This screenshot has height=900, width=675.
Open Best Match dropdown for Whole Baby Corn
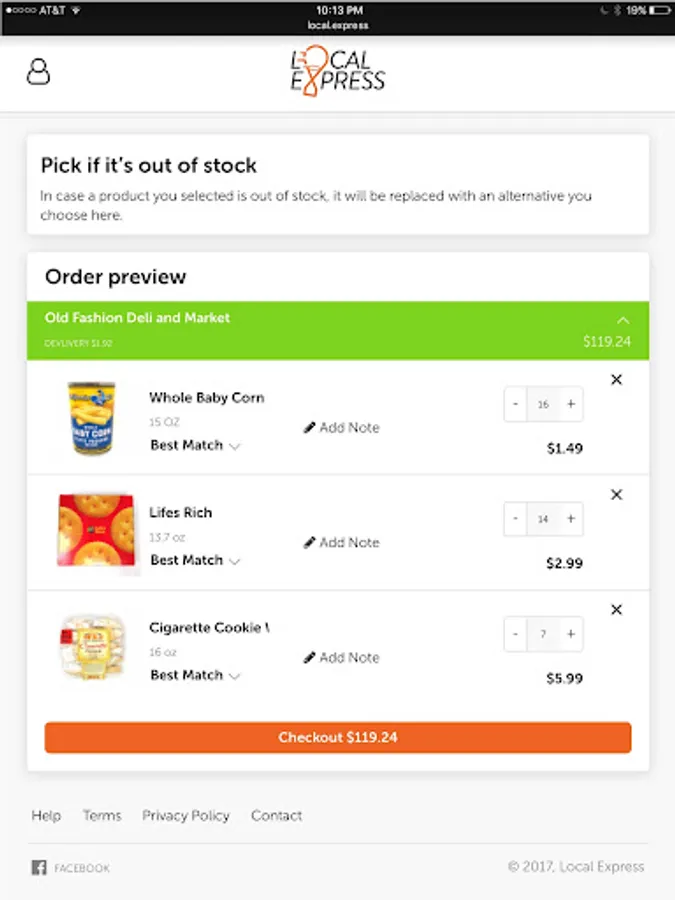(x=195, y=446)
